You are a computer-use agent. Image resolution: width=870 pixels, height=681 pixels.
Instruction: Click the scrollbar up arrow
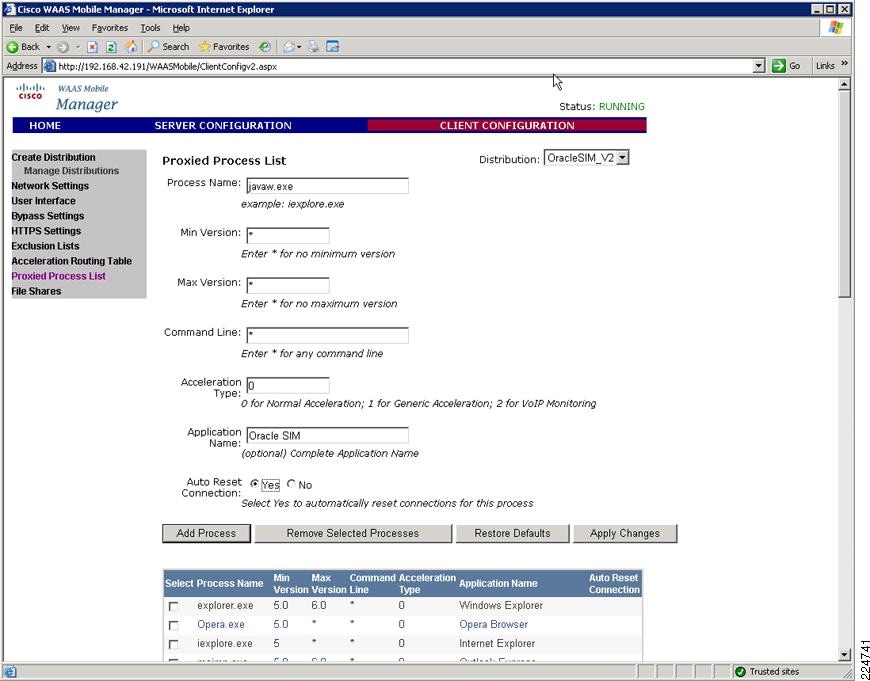coord(844,84)
